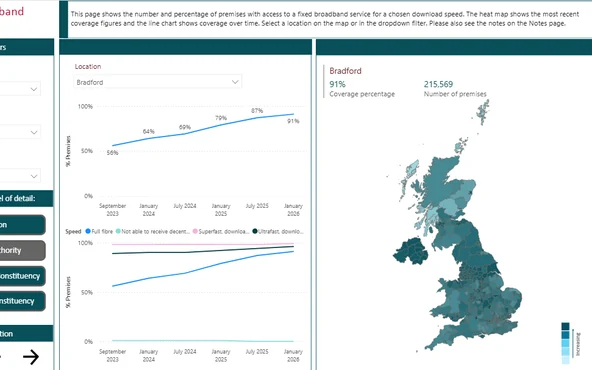This screenshot has height=370, width=592.
Task: Open the Bradford location dropdown
Action: 157,82
